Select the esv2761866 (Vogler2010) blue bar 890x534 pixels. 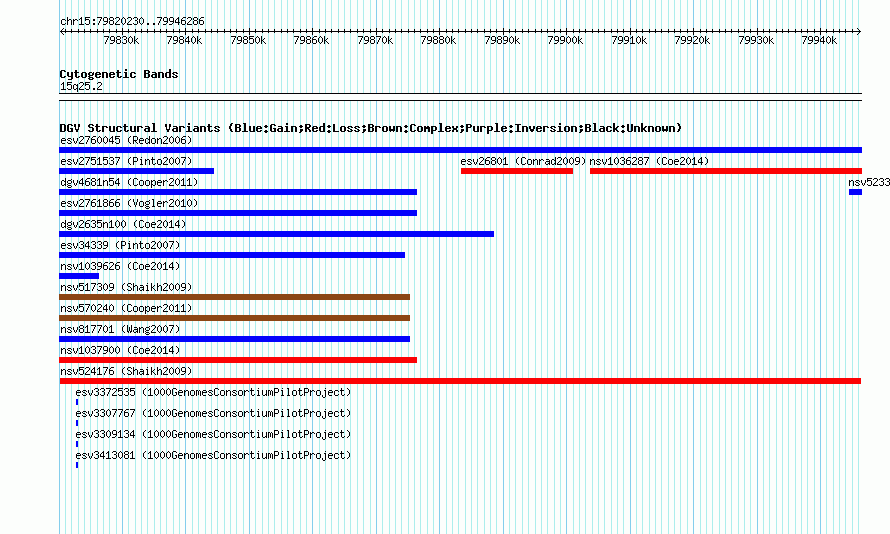[238, 213]
